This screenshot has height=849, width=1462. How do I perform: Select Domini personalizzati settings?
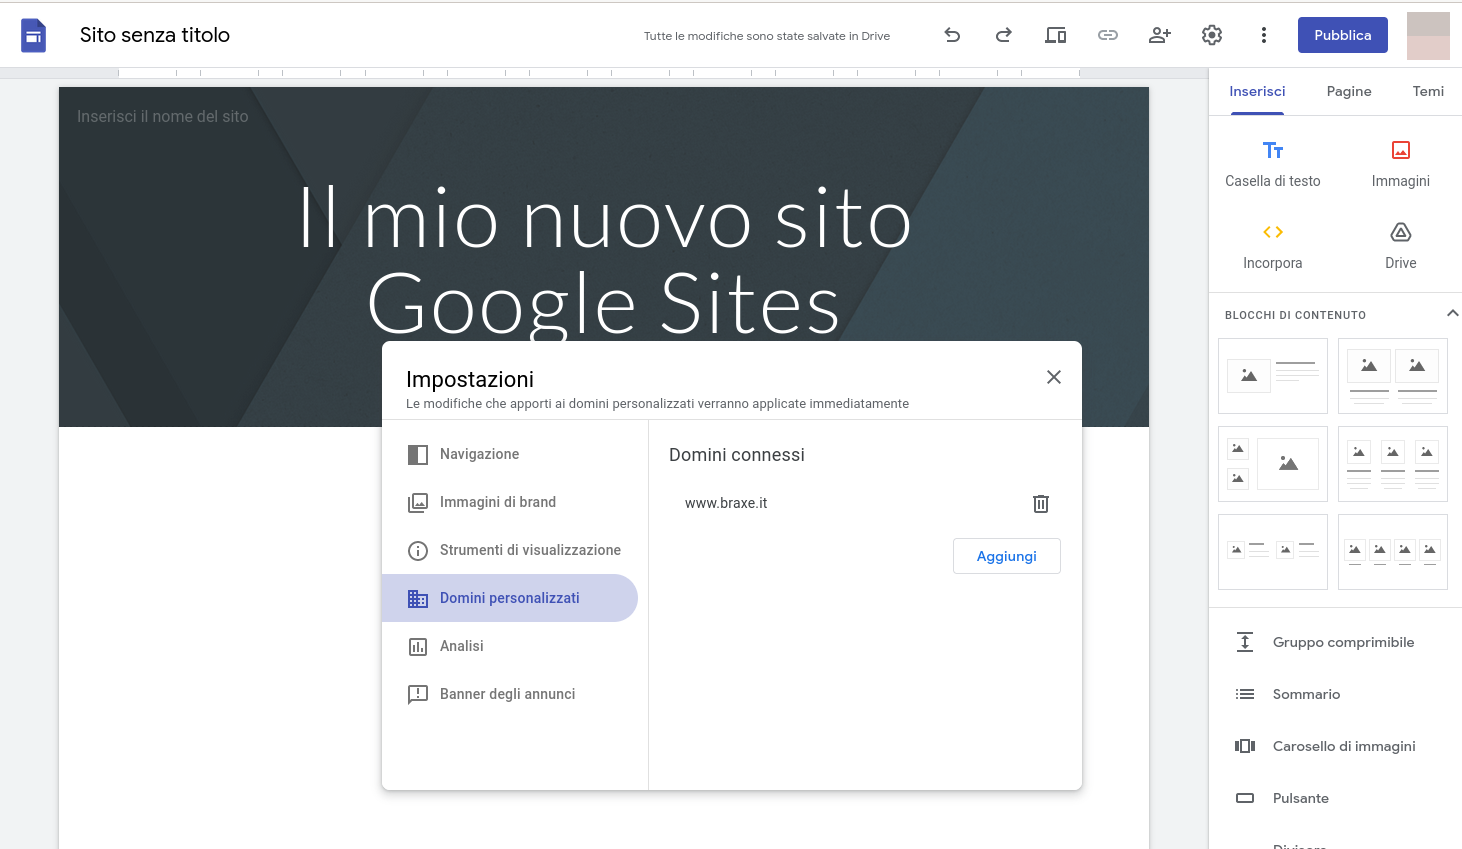click(510, 598)
